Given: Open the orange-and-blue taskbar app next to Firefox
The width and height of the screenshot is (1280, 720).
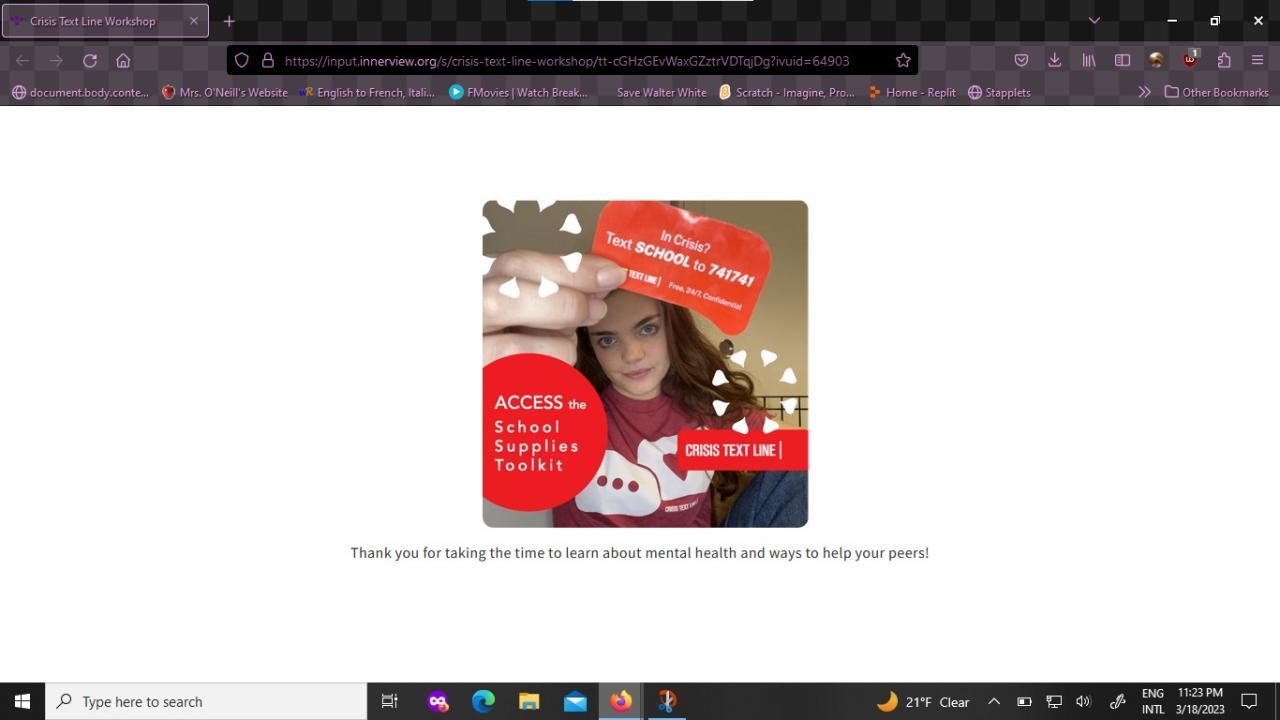Looking at the screenshot, I should click(667, 701).
